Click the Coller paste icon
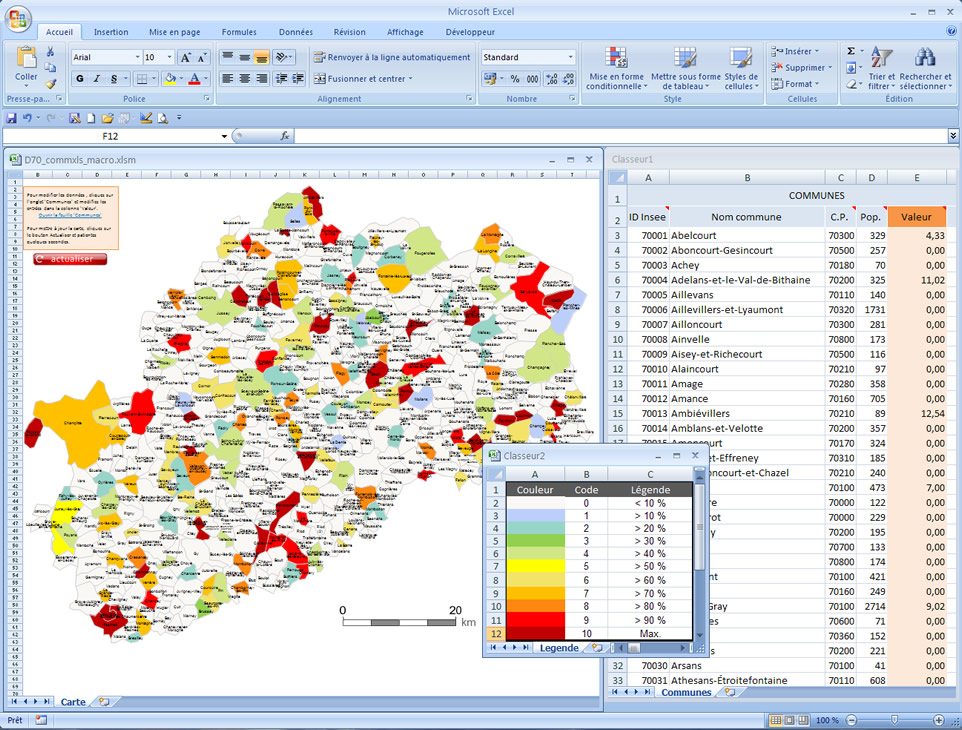 (26, 59)
